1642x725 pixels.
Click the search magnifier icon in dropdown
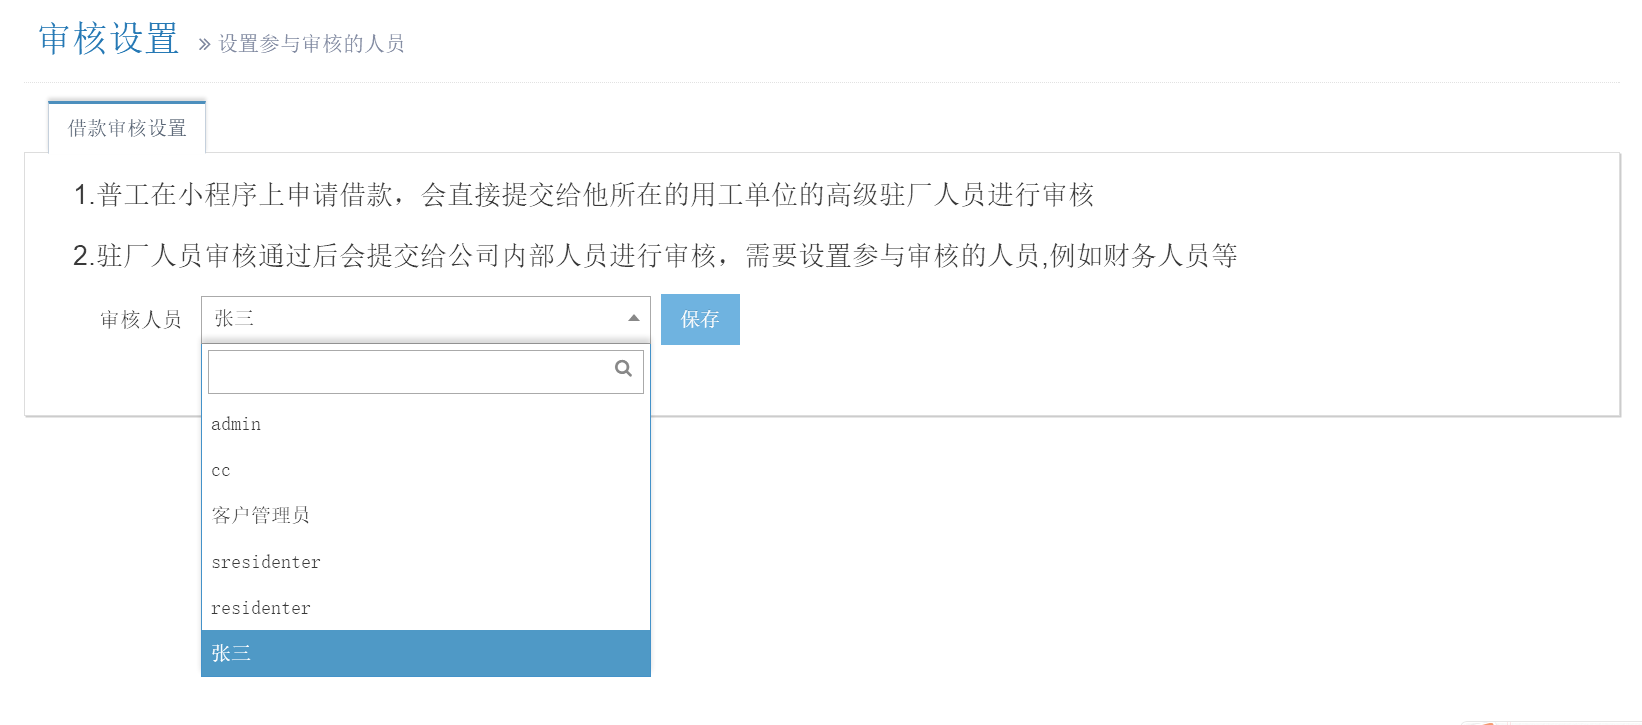(623, 369)
